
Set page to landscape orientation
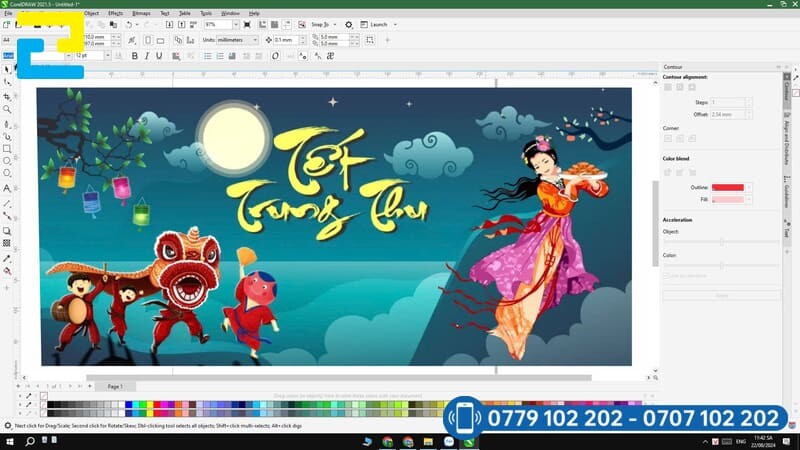[x=160, y=40]
